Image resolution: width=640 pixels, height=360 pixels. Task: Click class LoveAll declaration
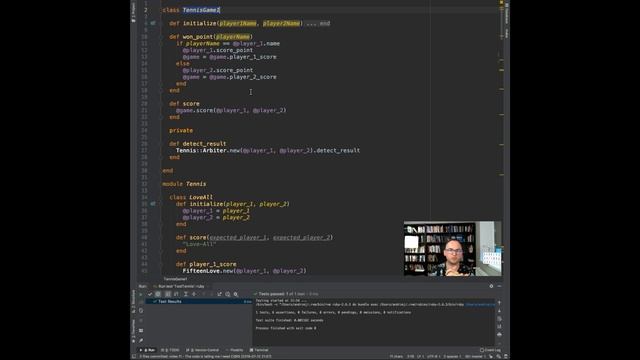coord(191,197)
